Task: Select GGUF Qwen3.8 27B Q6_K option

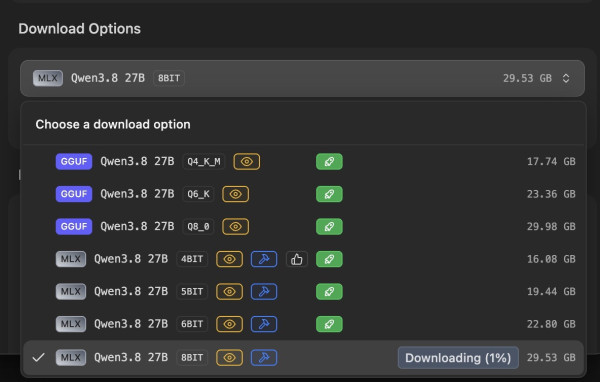Action: pos(303,194)
